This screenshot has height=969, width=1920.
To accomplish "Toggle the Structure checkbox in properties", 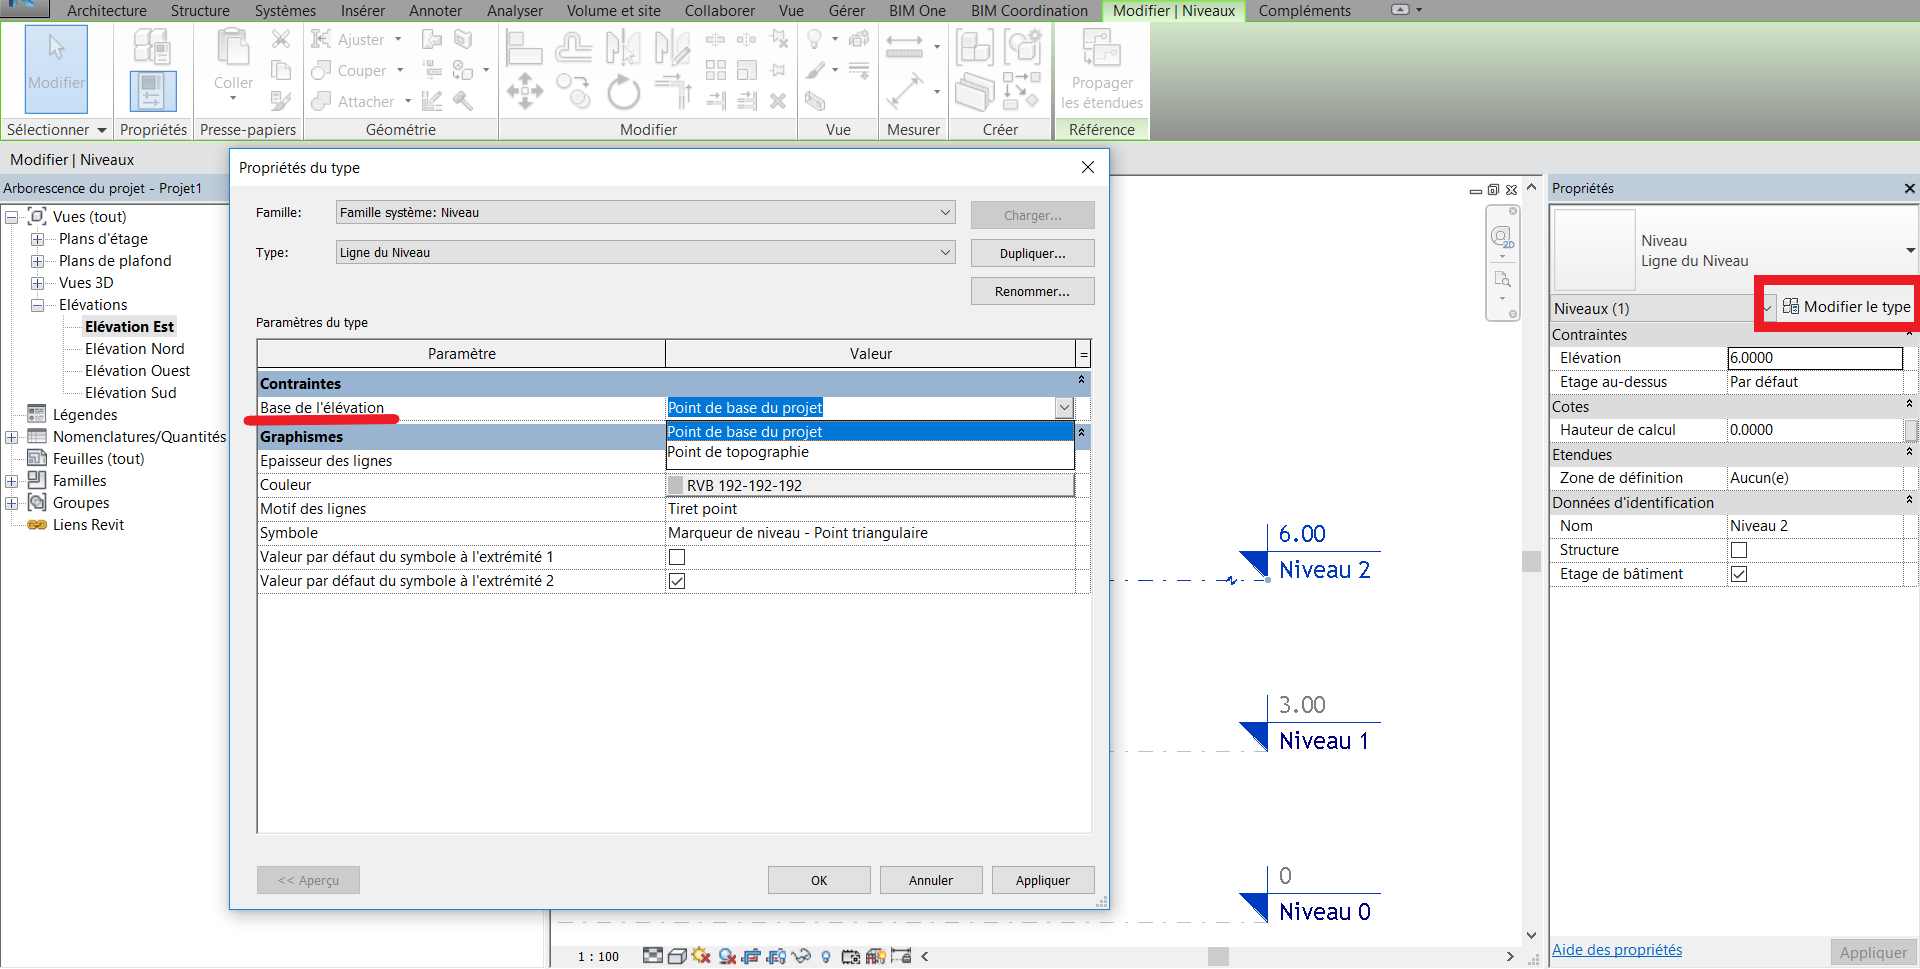I will tap(1739, 550).
